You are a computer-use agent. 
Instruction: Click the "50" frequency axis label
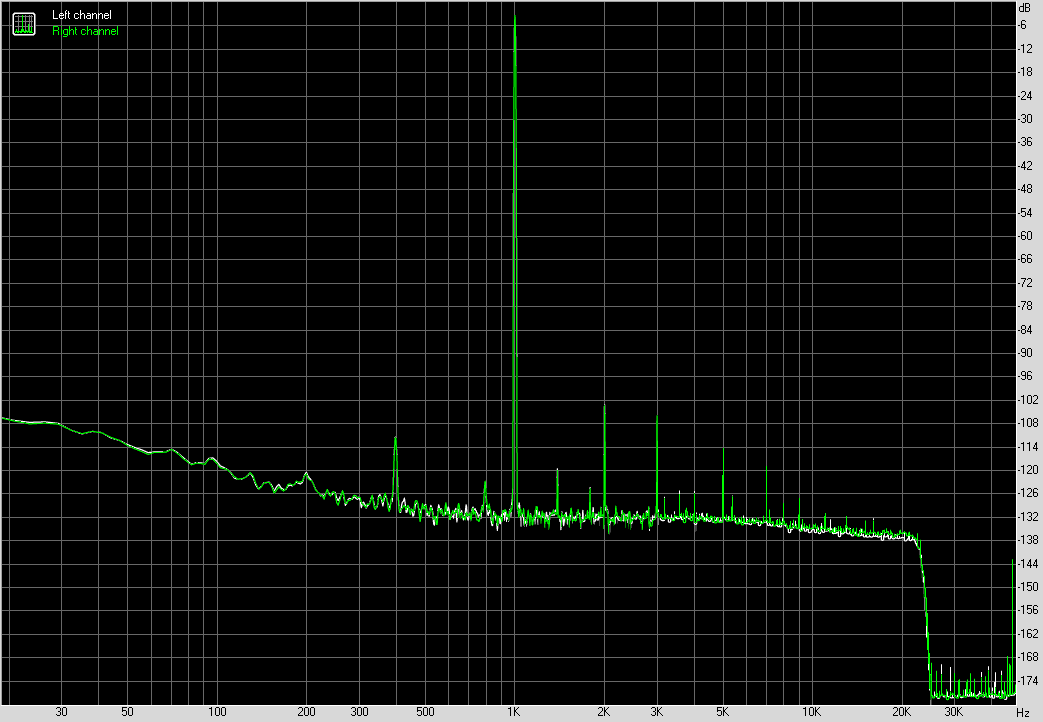(127, 712)
